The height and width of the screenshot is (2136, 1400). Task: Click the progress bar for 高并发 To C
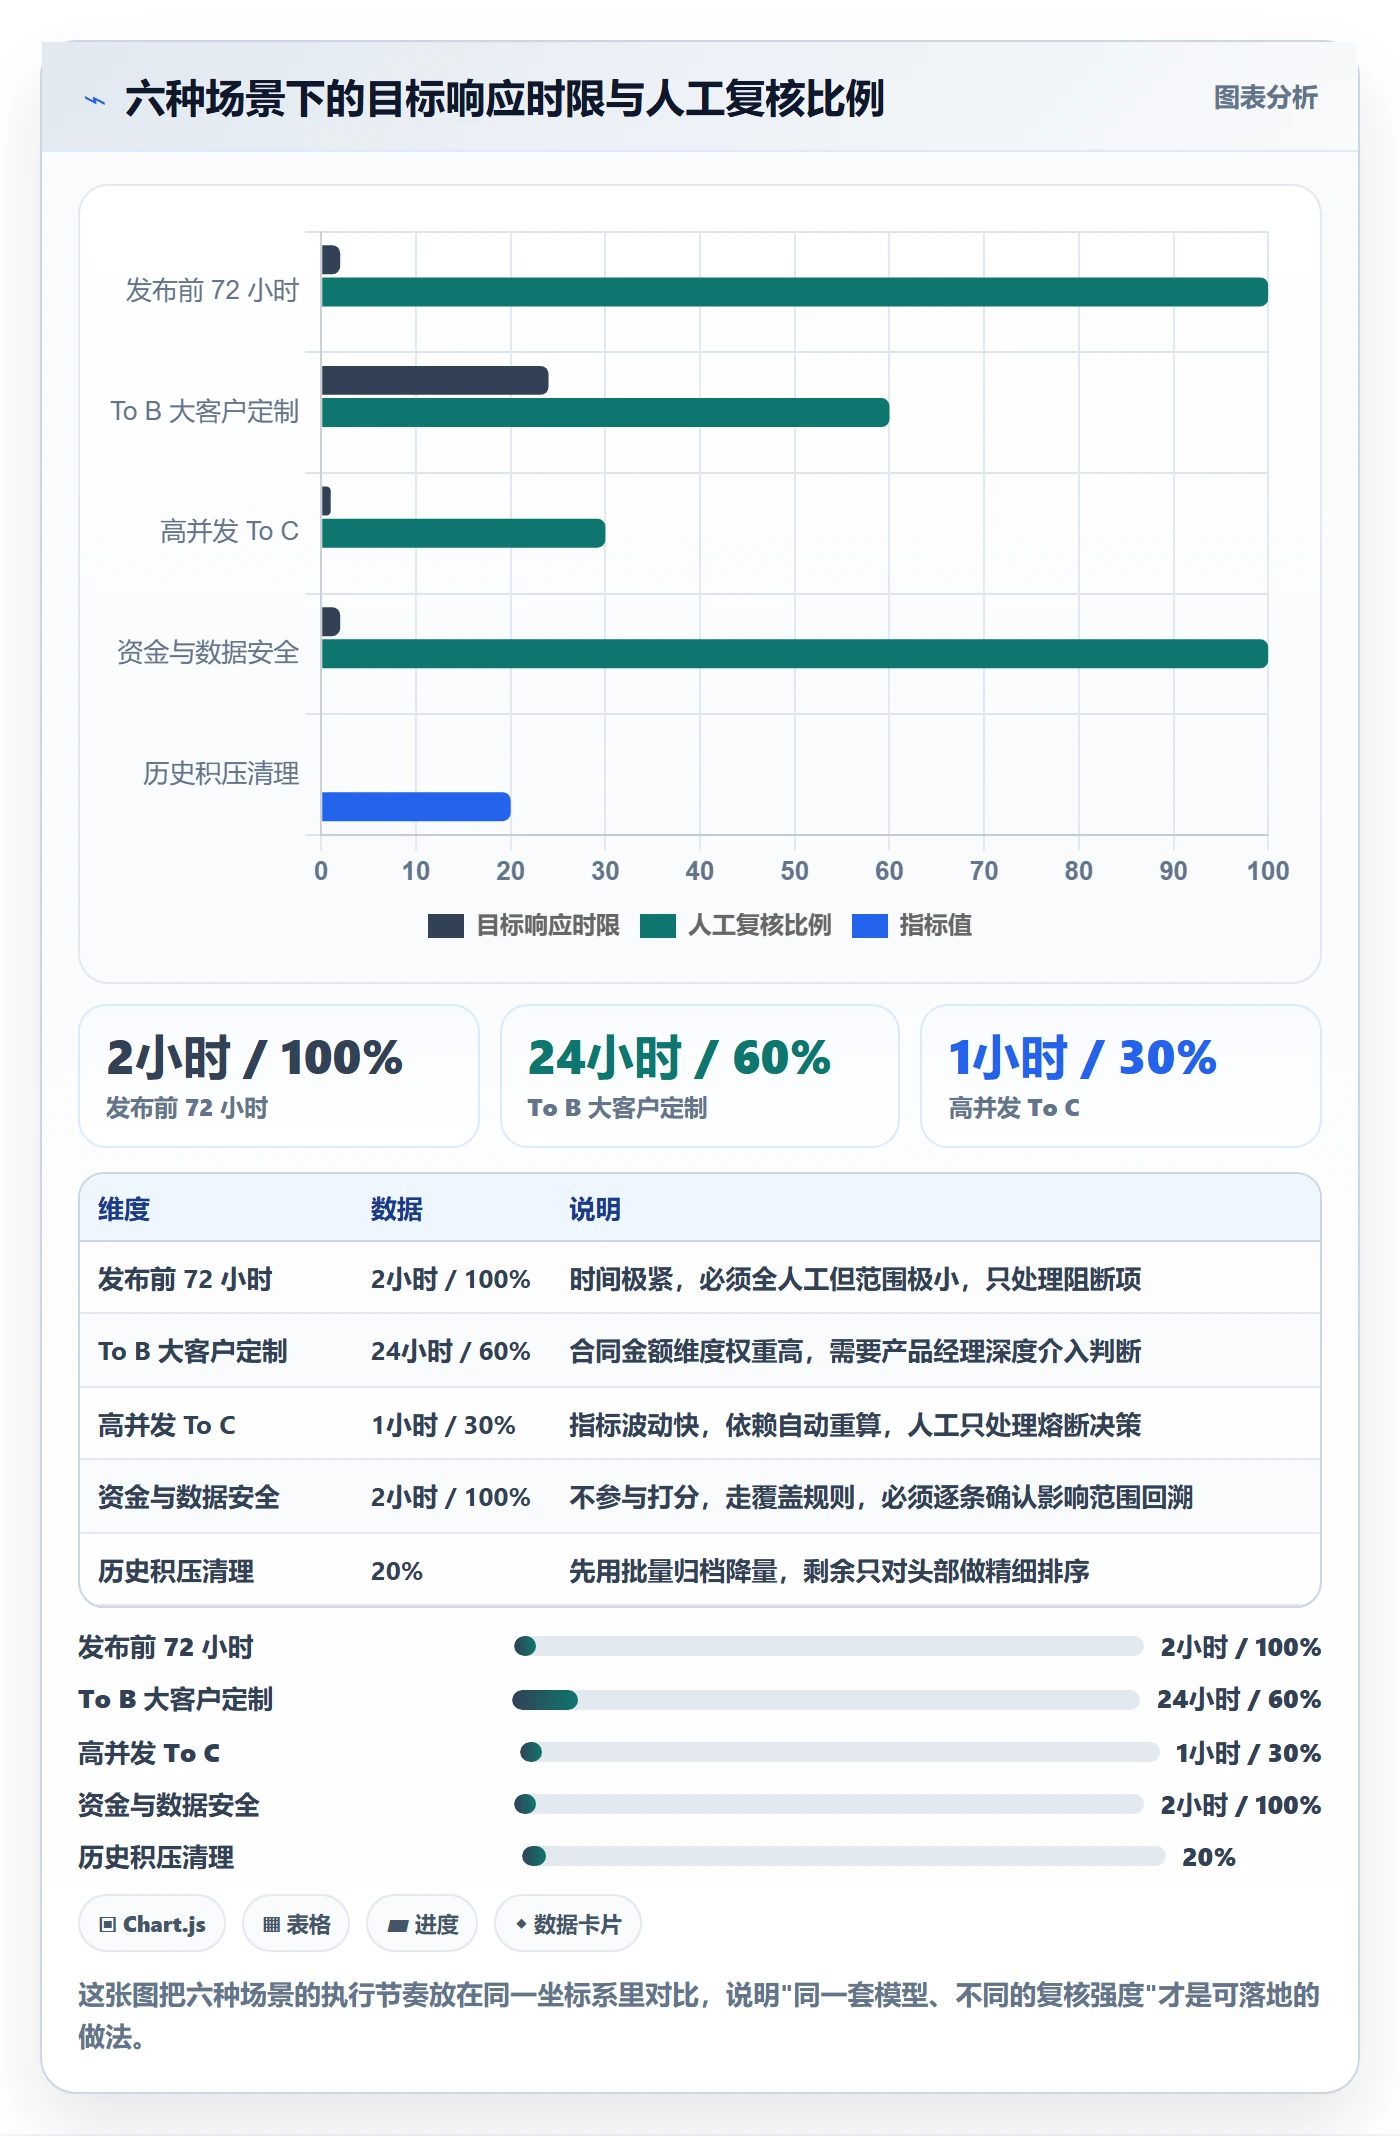[840, 1752]
